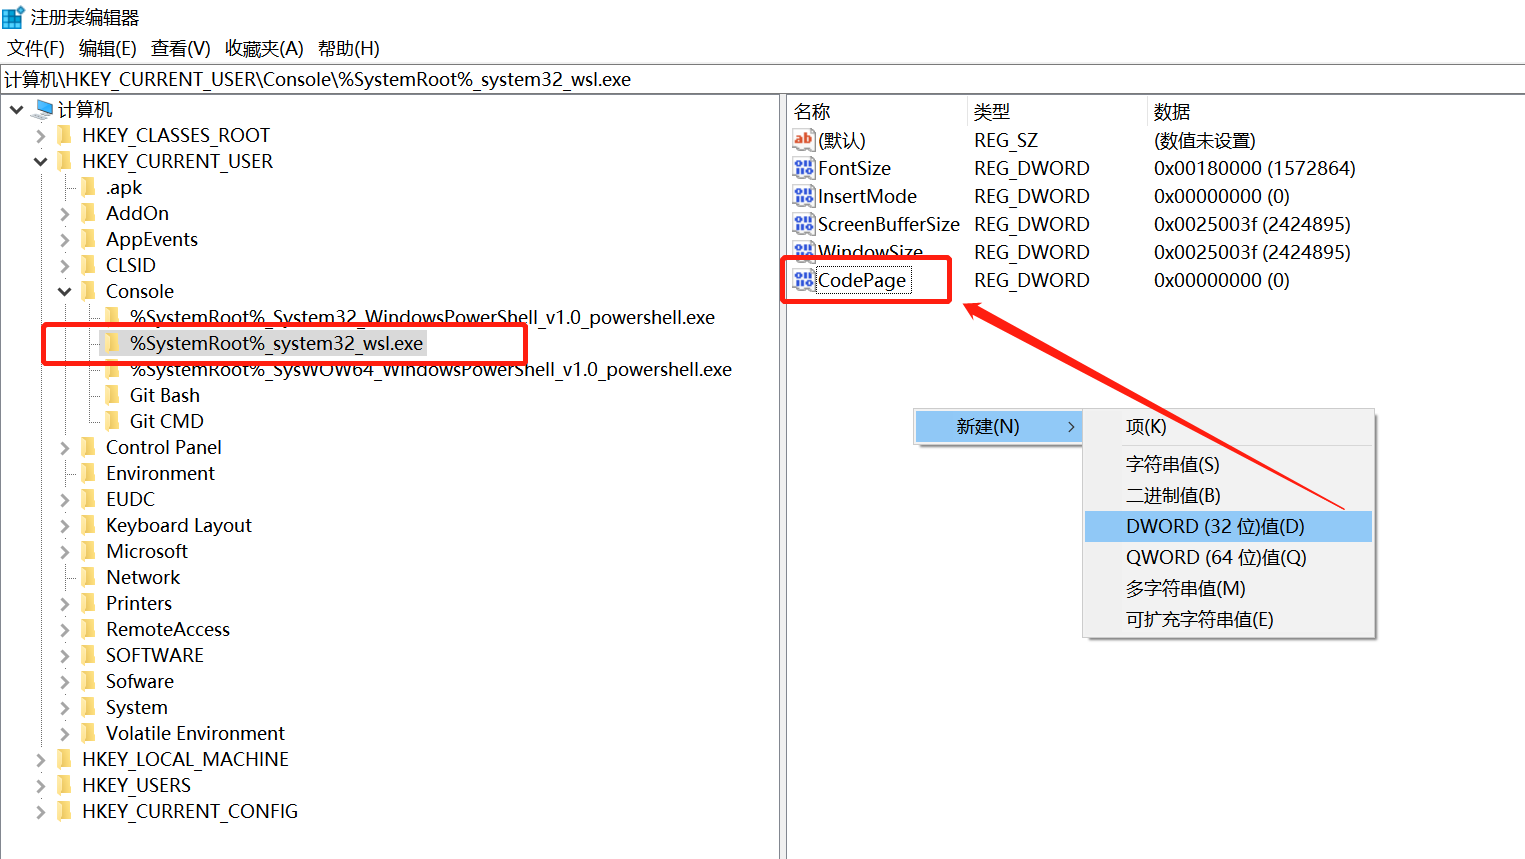Open the 文件(F) menu

click(x=36, y=48)
